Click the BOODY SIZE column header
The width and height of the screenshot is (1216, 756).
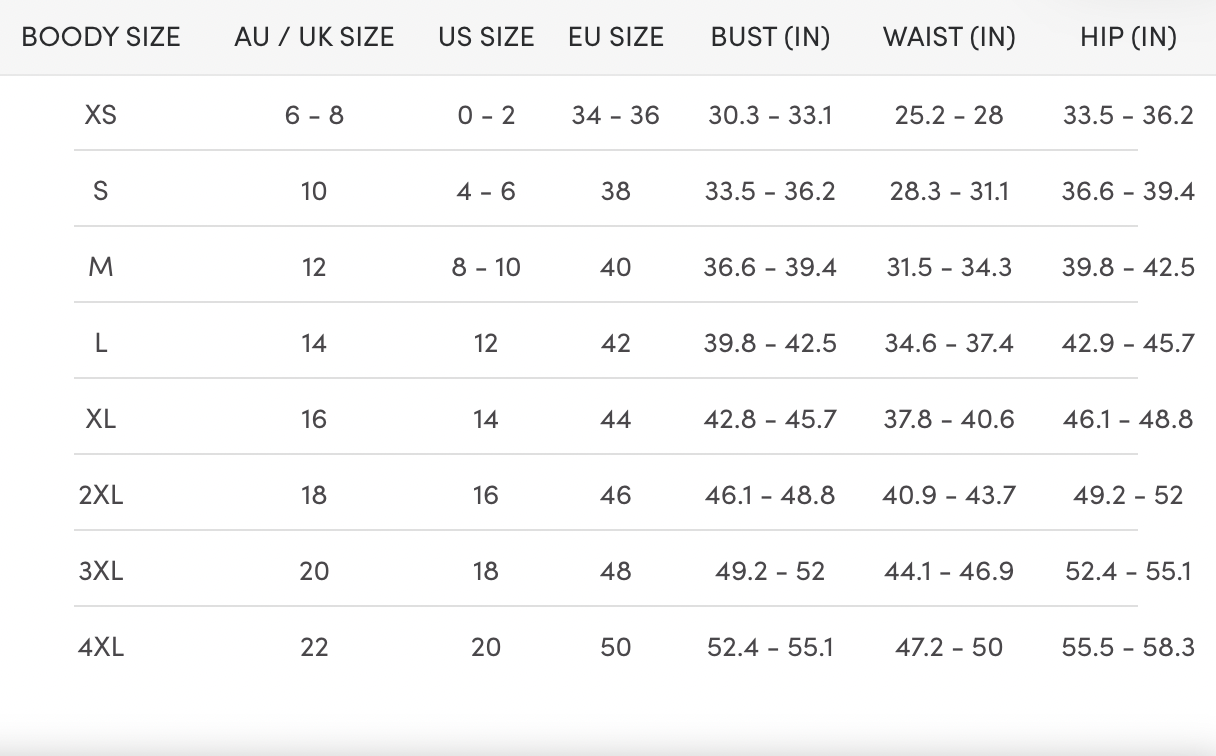click(101, 38)
